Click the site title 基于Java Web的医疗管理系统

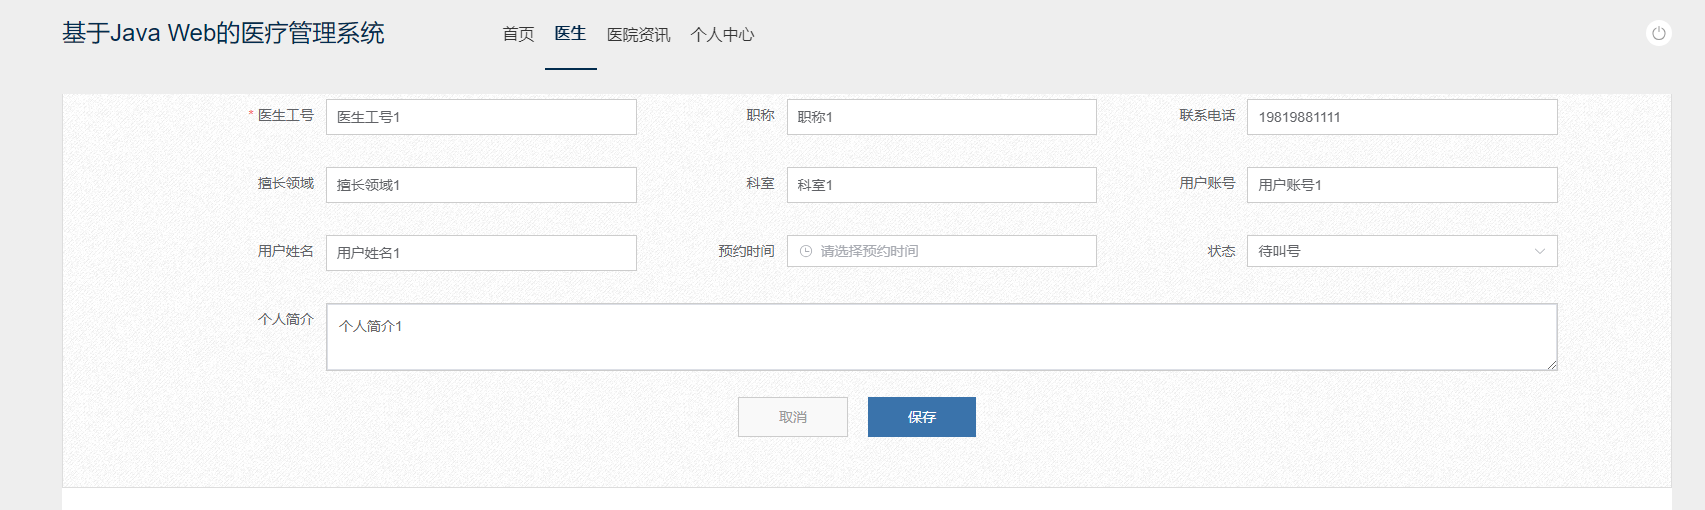point(223,33)
